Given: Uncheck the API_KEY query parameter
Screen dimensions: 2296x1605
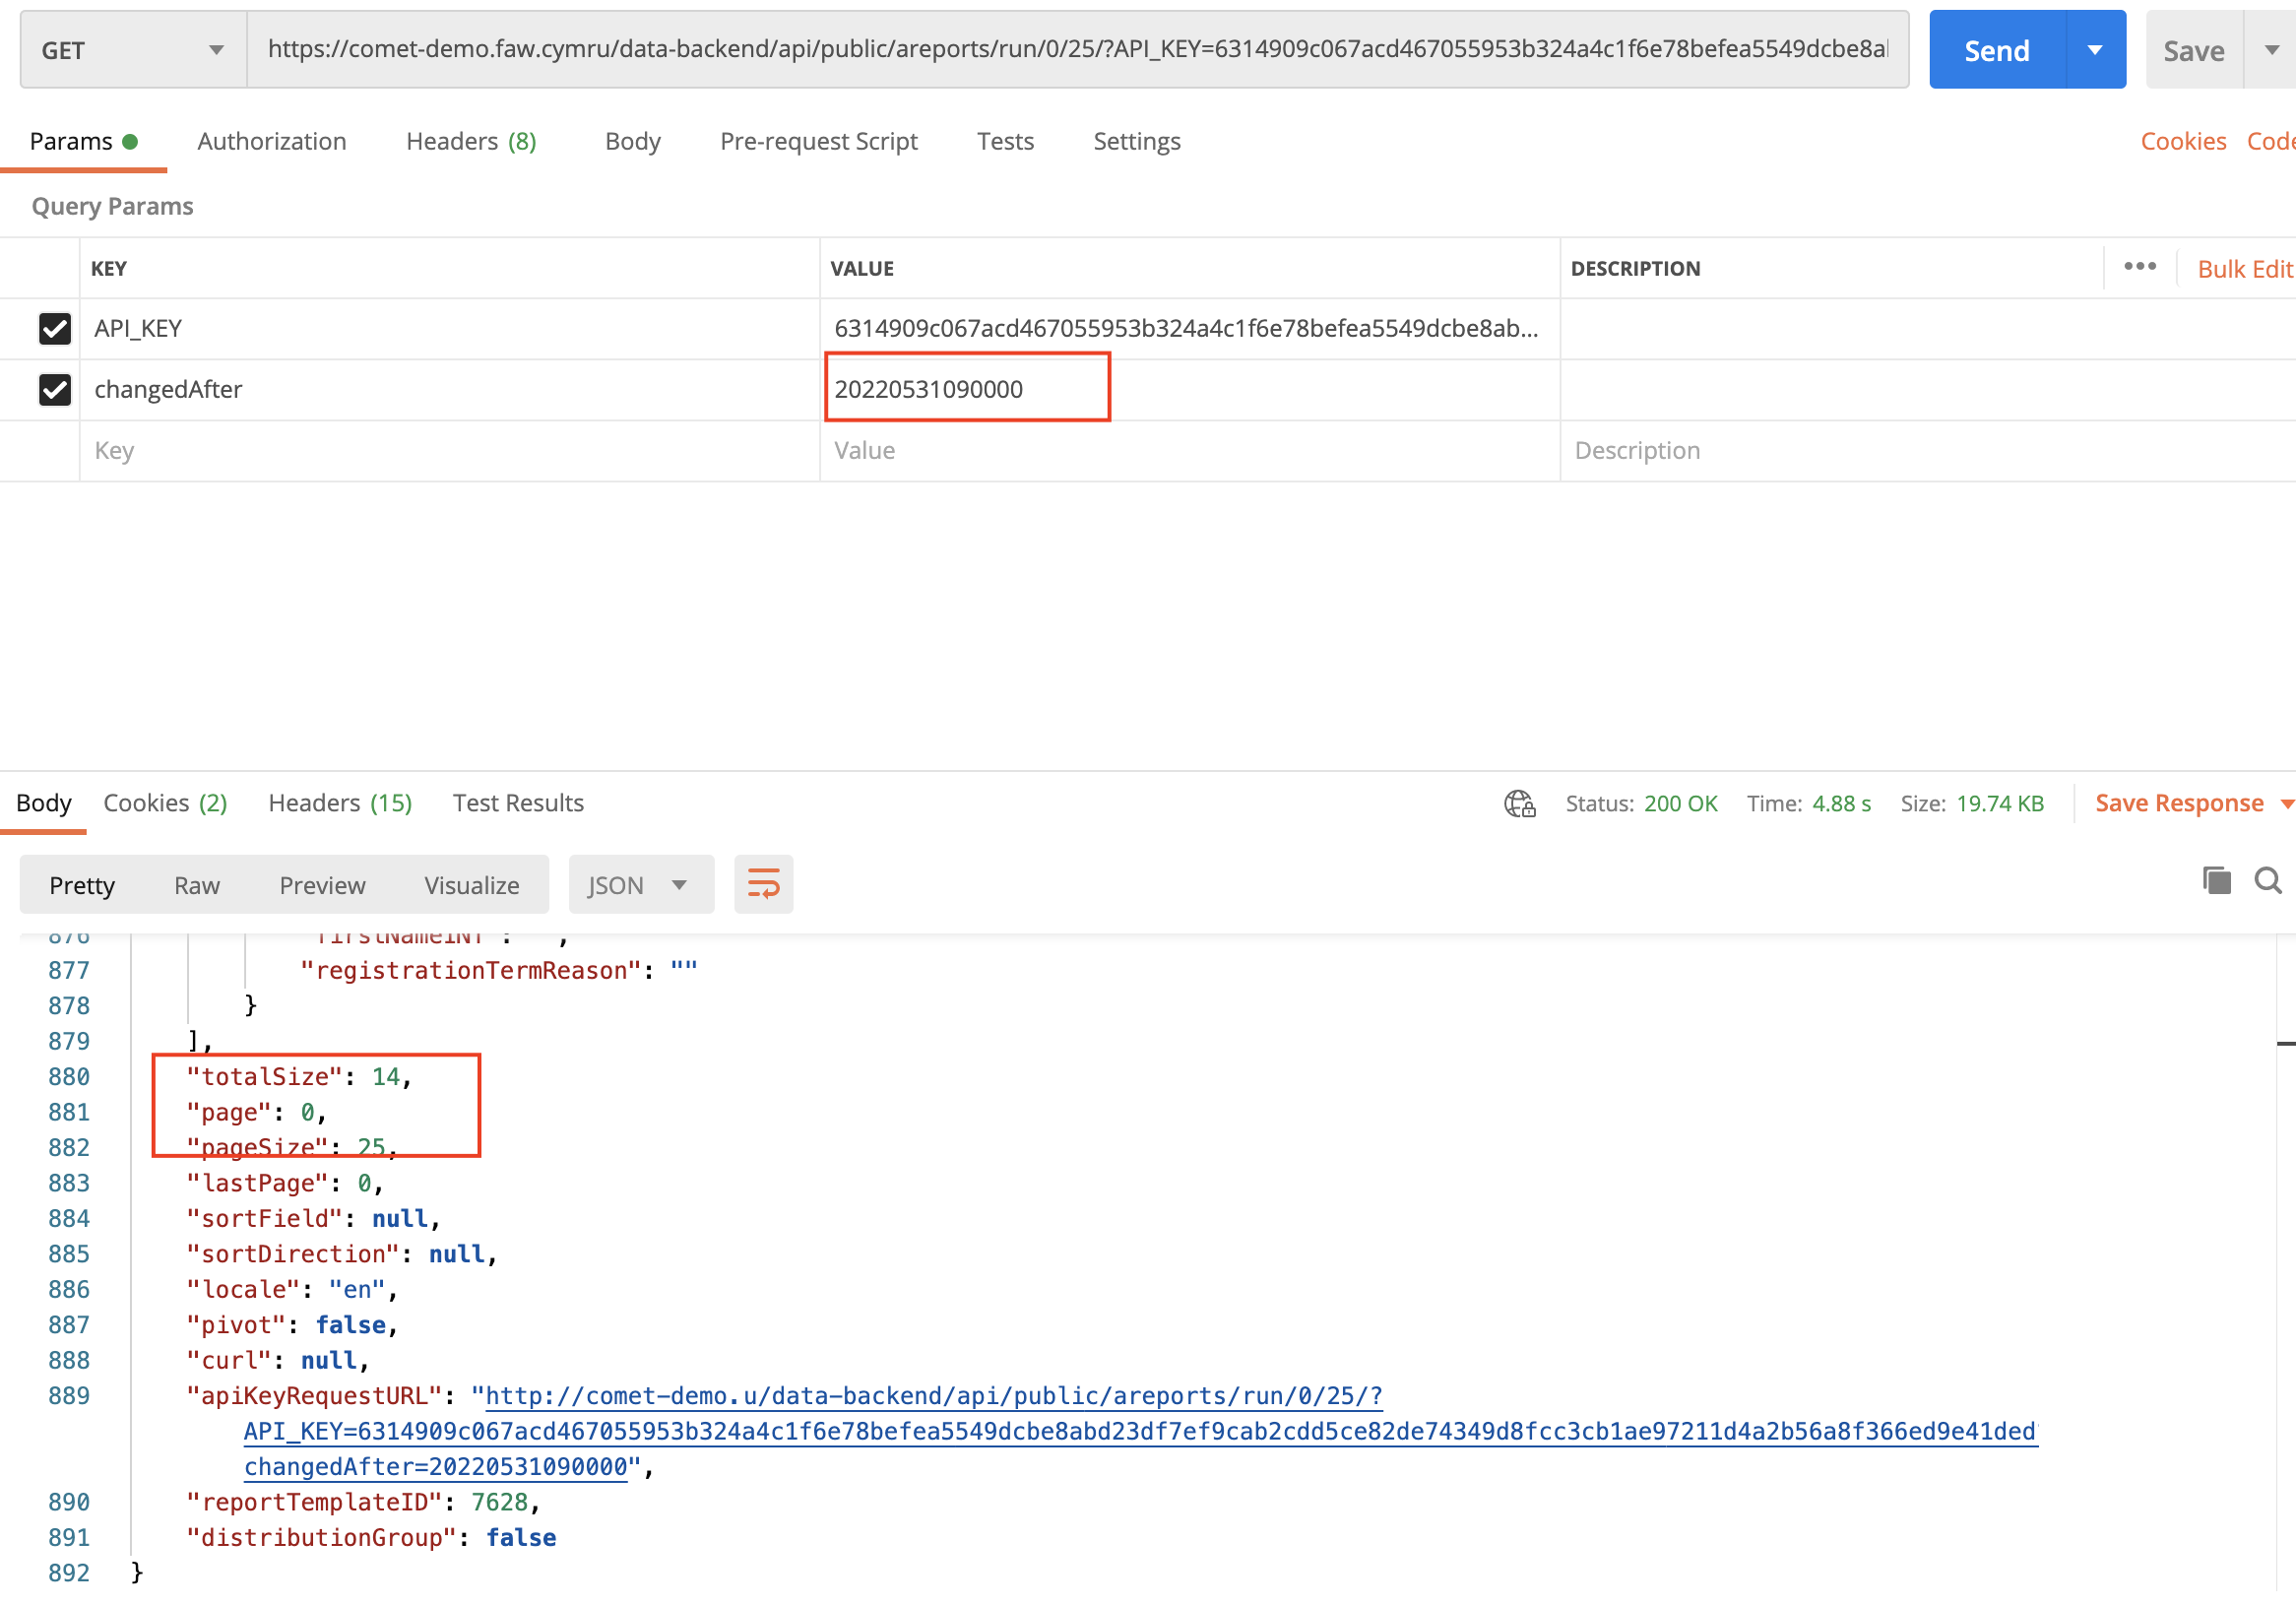Looking at the screenshot, I should pyautogui.click(x=54, y=328).
